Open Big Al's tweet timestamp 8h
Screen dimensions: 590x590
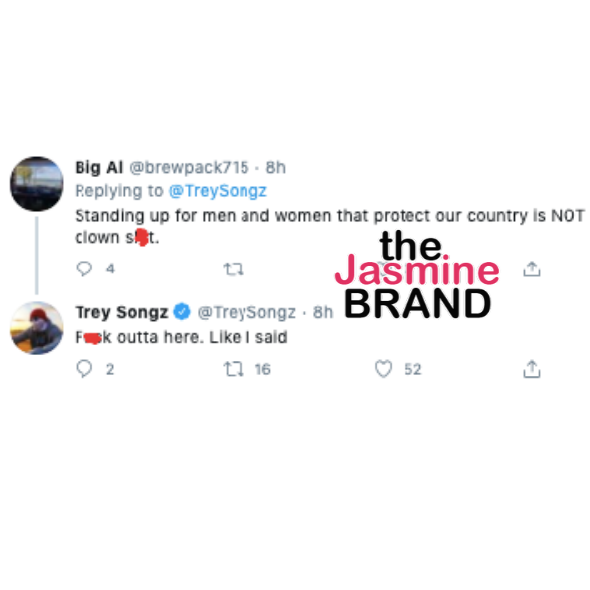276,168
